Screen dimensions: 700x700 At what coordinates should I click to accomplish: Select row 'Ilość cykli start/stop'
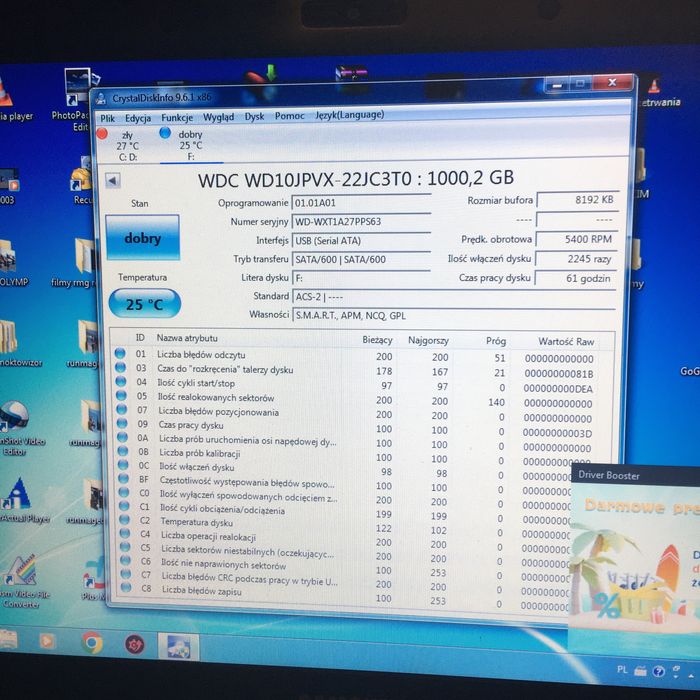355,385
